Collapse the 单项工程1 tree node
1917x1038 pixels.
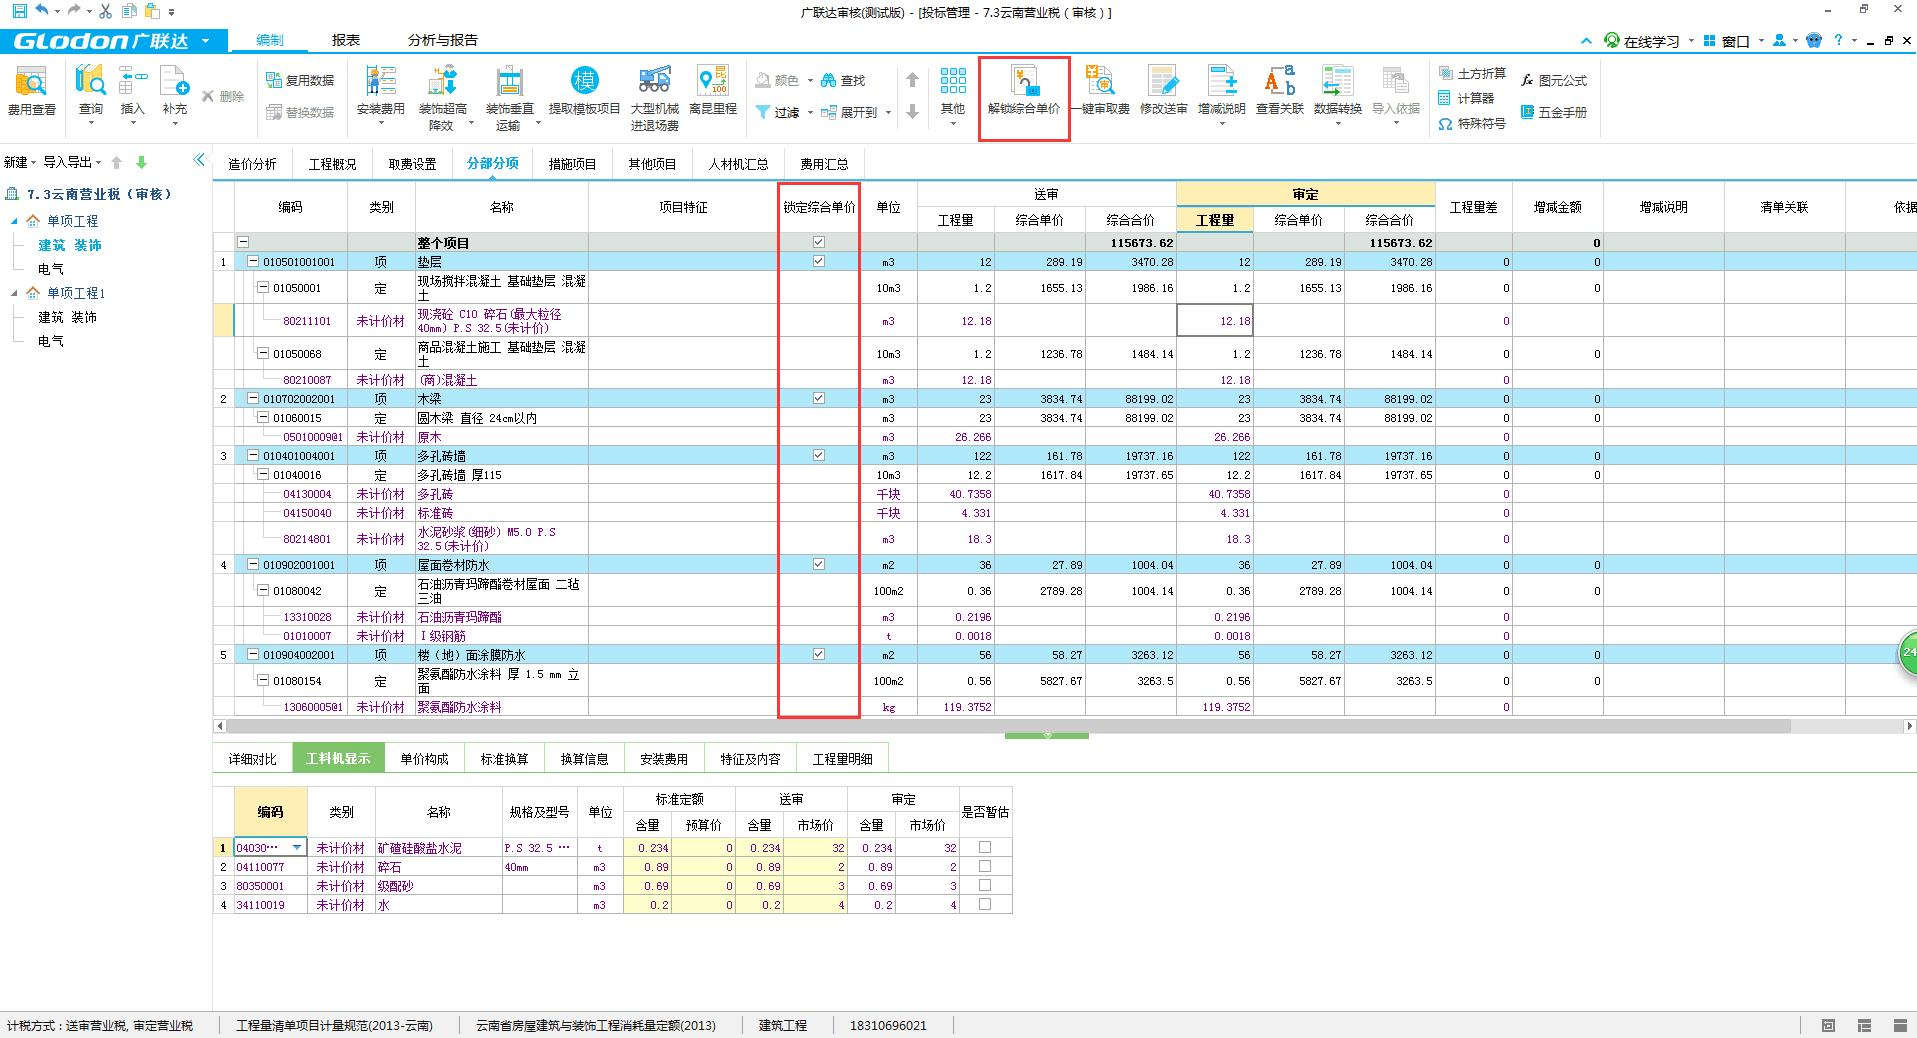tap(15, 293)
